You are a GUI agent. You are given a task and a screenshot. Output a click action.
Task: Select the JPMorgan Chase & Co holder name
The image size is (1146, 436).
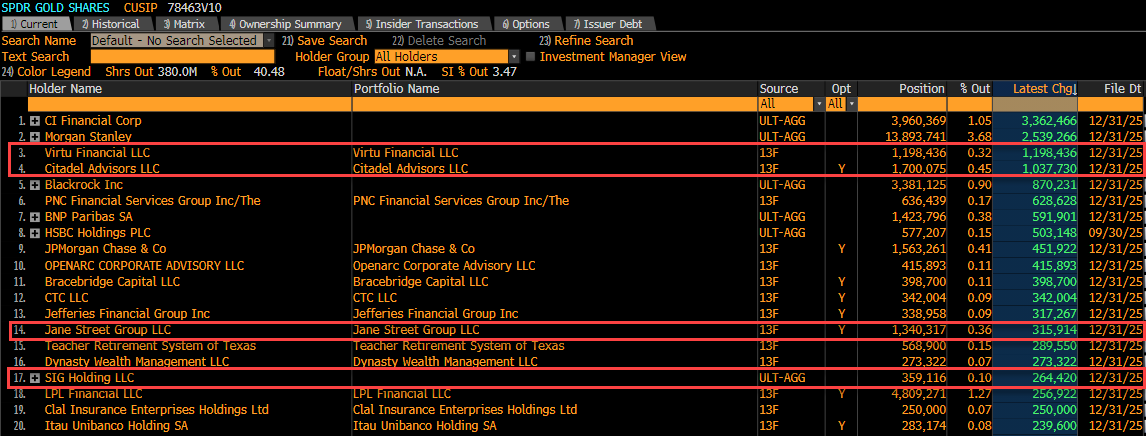click(105, 249)
